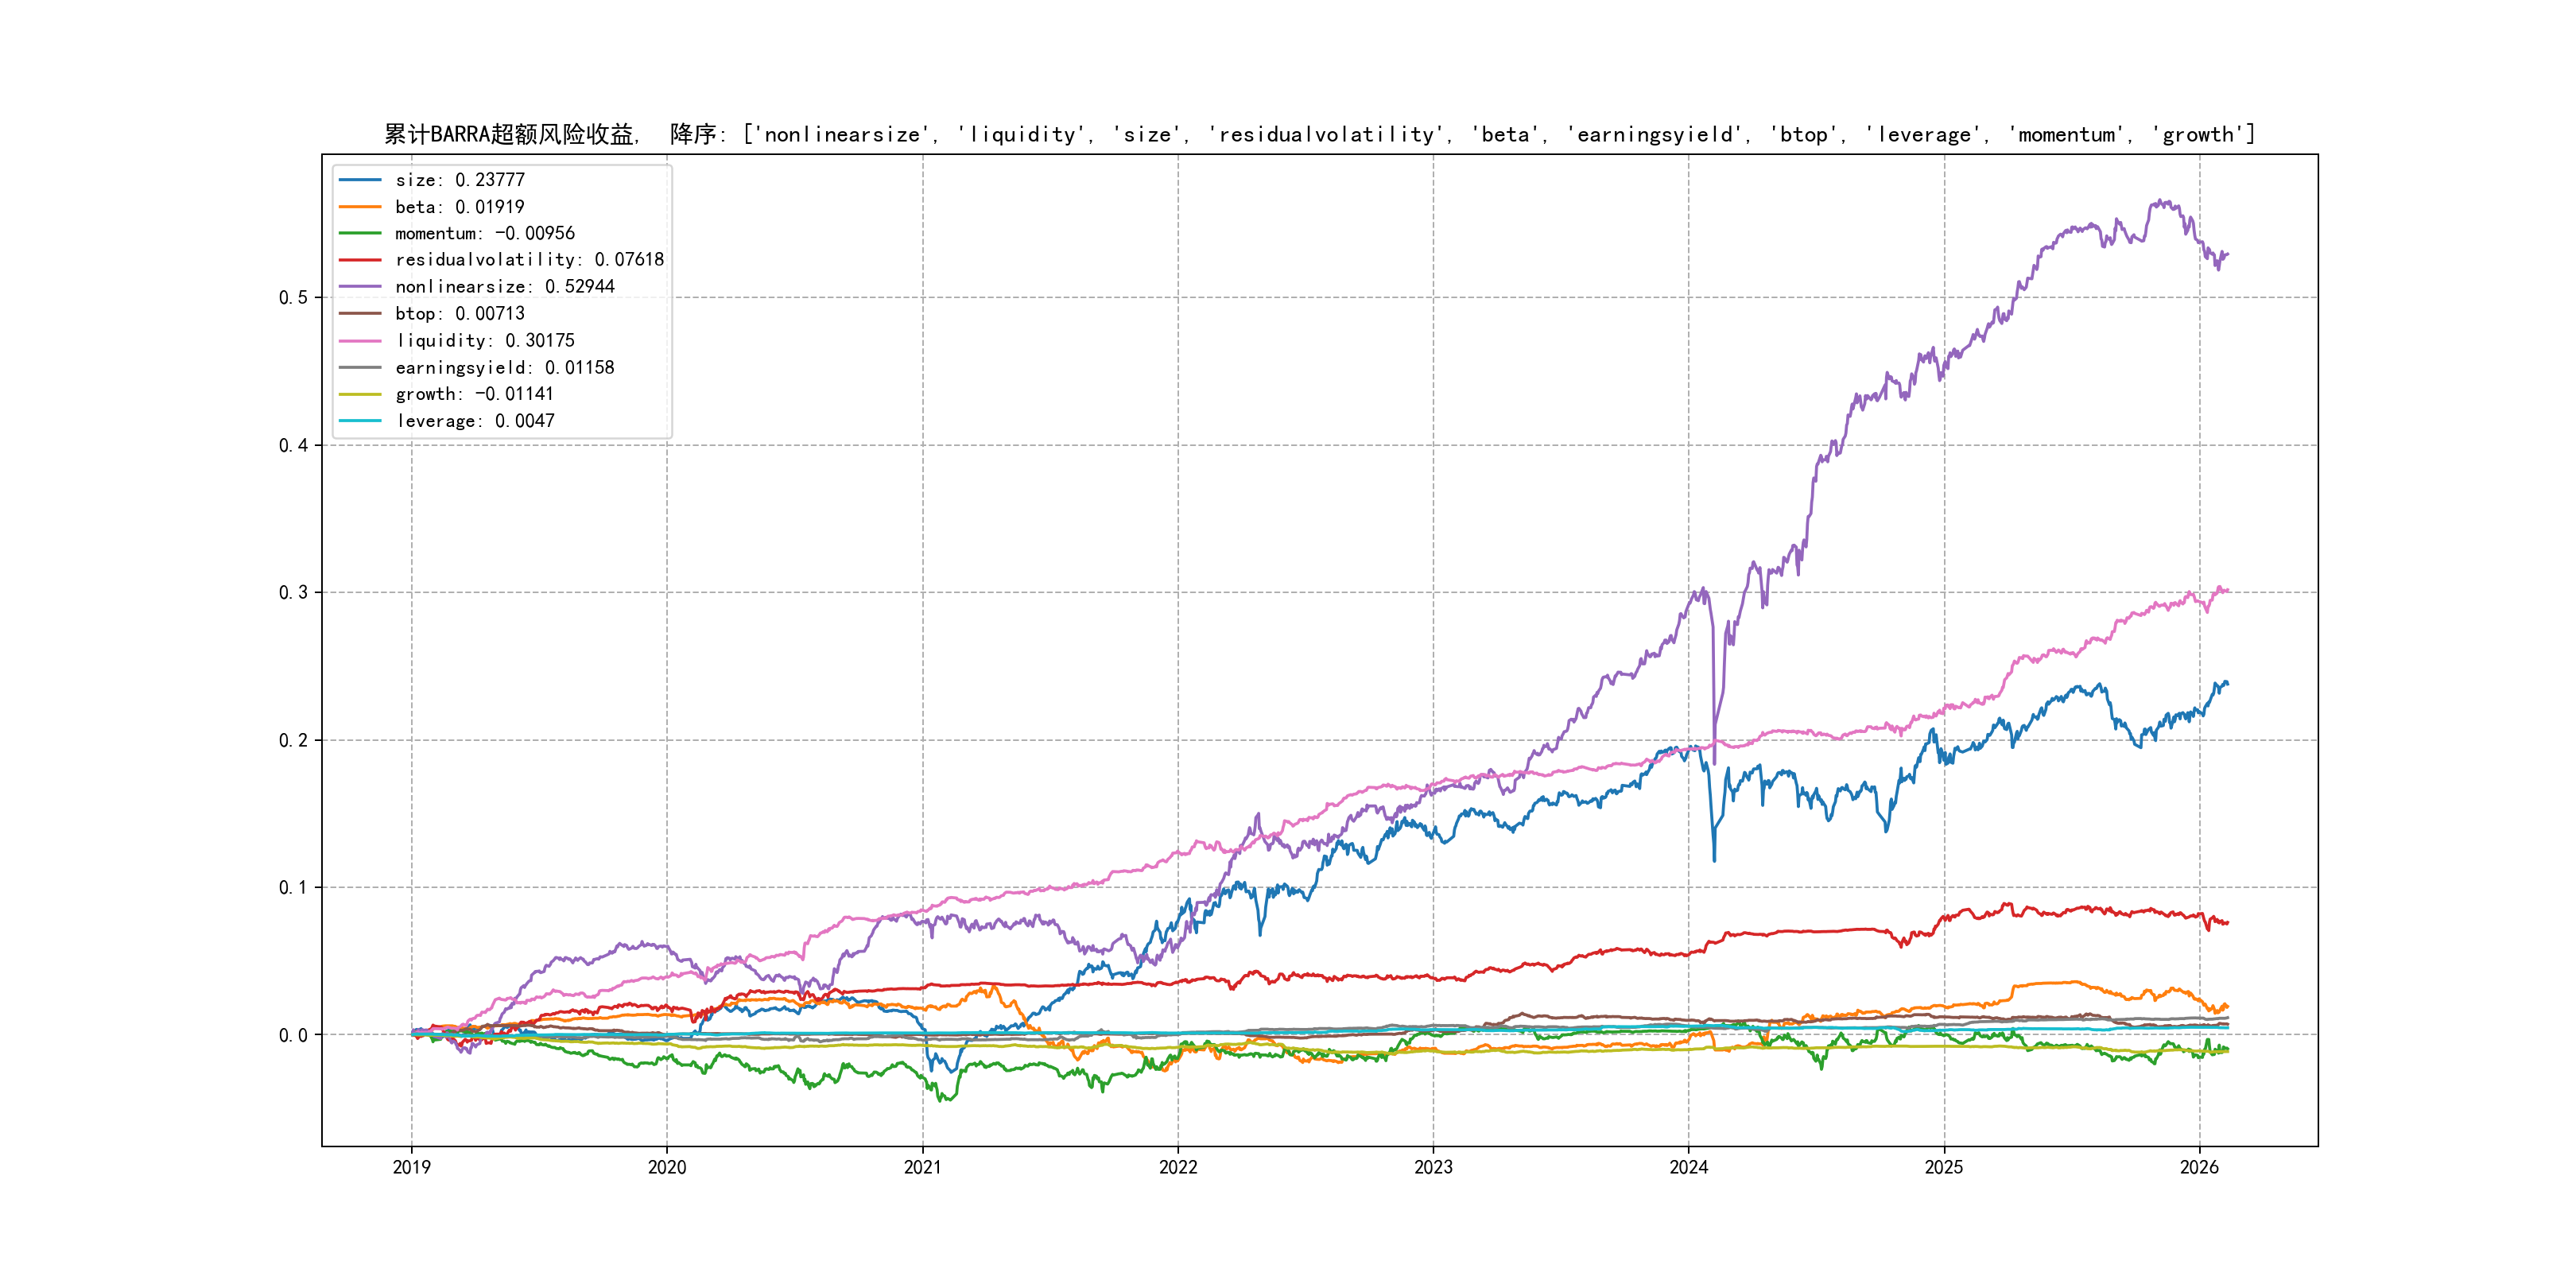2576x1288 pixels.
Task: Click the size legend line swatch
Action: pyautogui.click(x=360, y=180)
